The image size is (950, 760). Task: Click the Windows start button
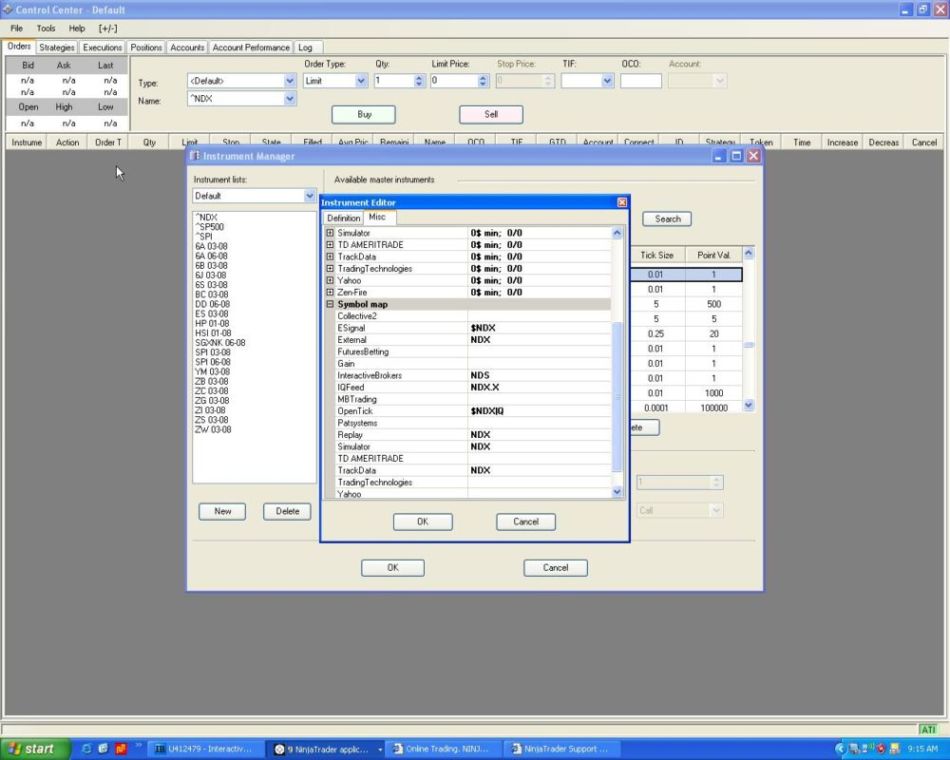tap(35, 749)
